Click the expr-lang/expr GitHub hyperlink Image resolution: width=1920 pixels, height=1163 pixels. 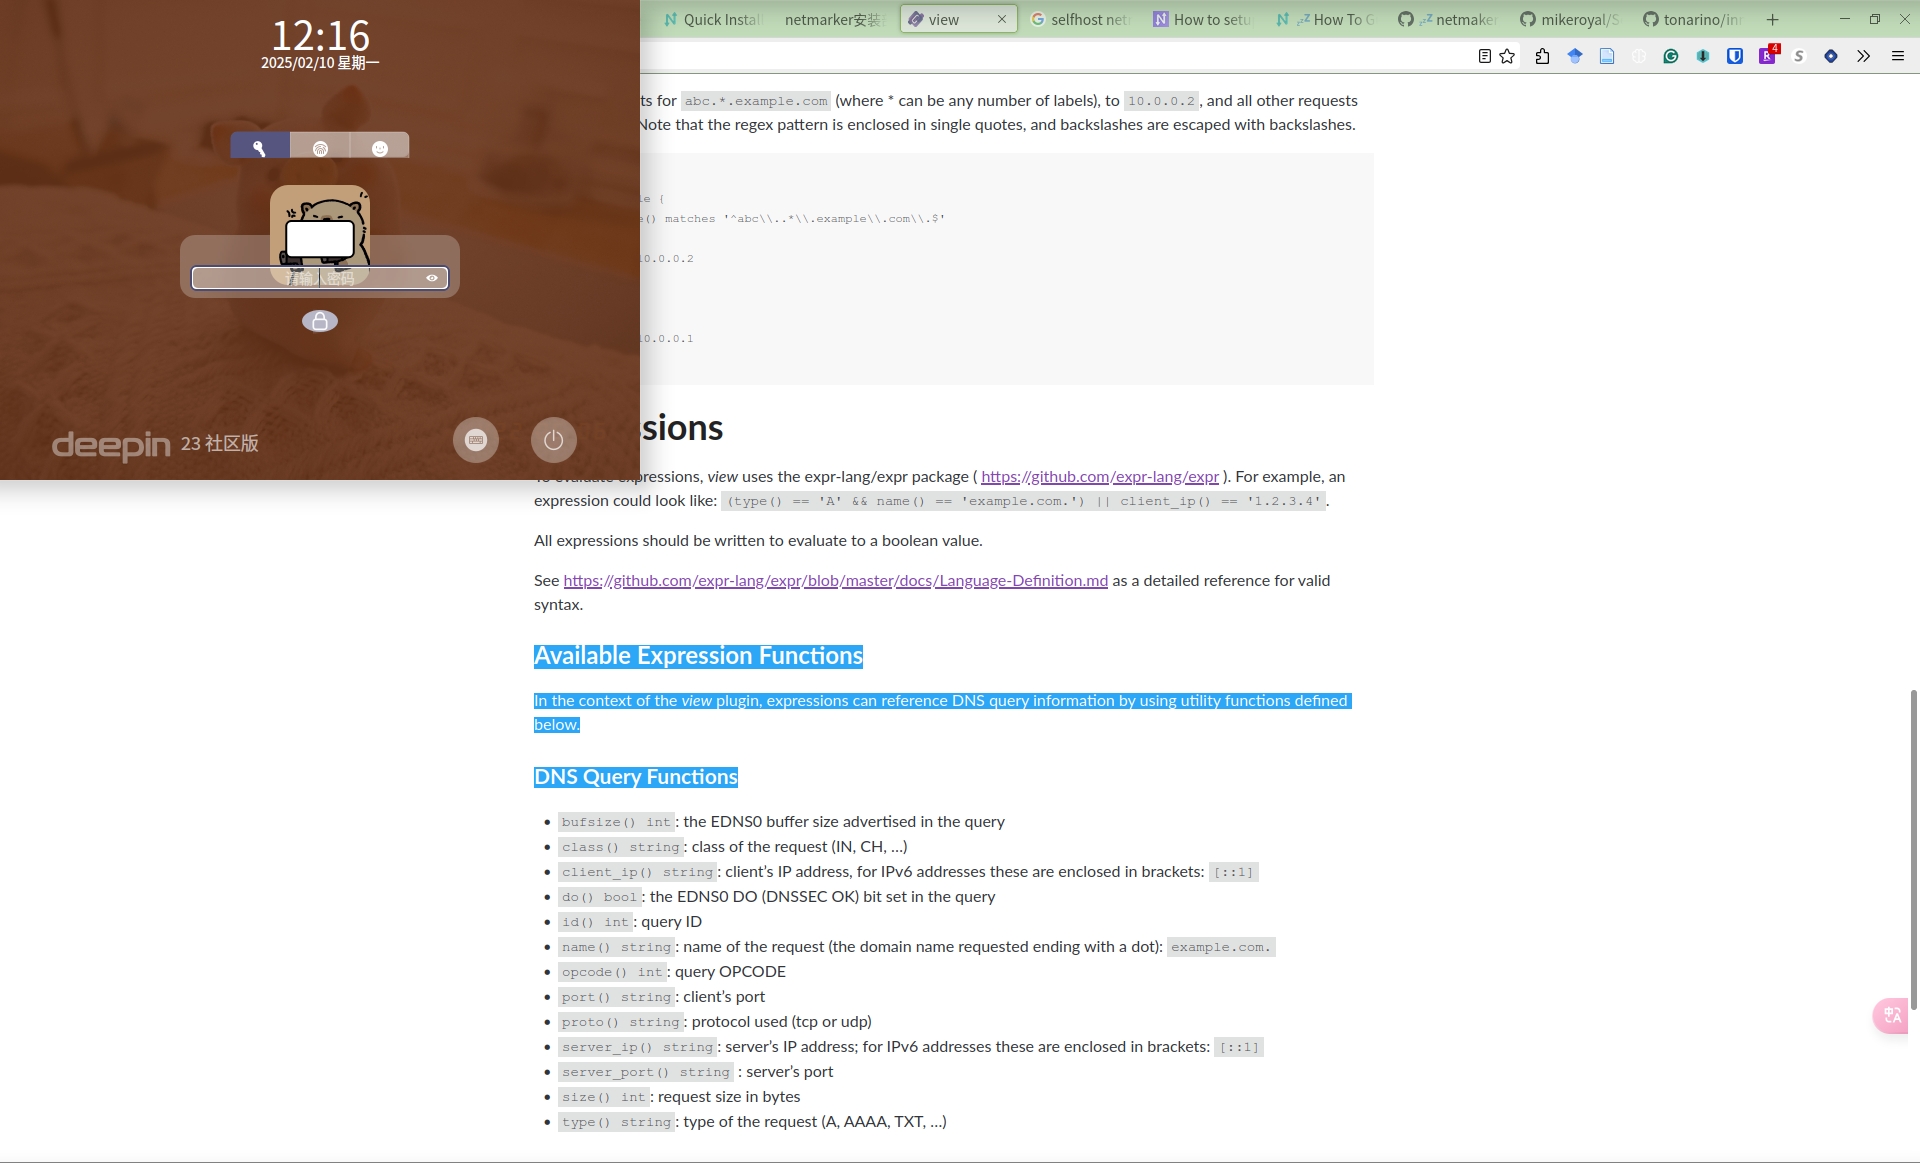click(1099, 476)
